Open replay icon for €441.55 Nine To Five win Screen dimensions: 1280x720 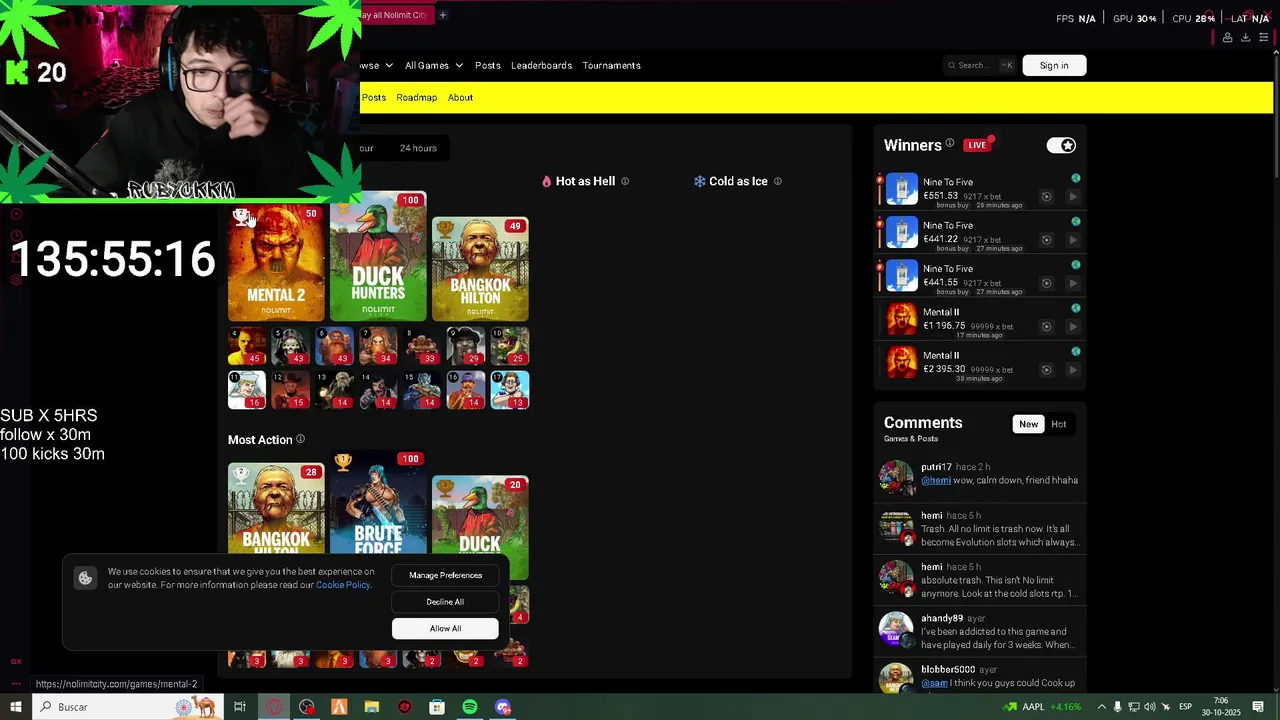[x=1047, y=282]
